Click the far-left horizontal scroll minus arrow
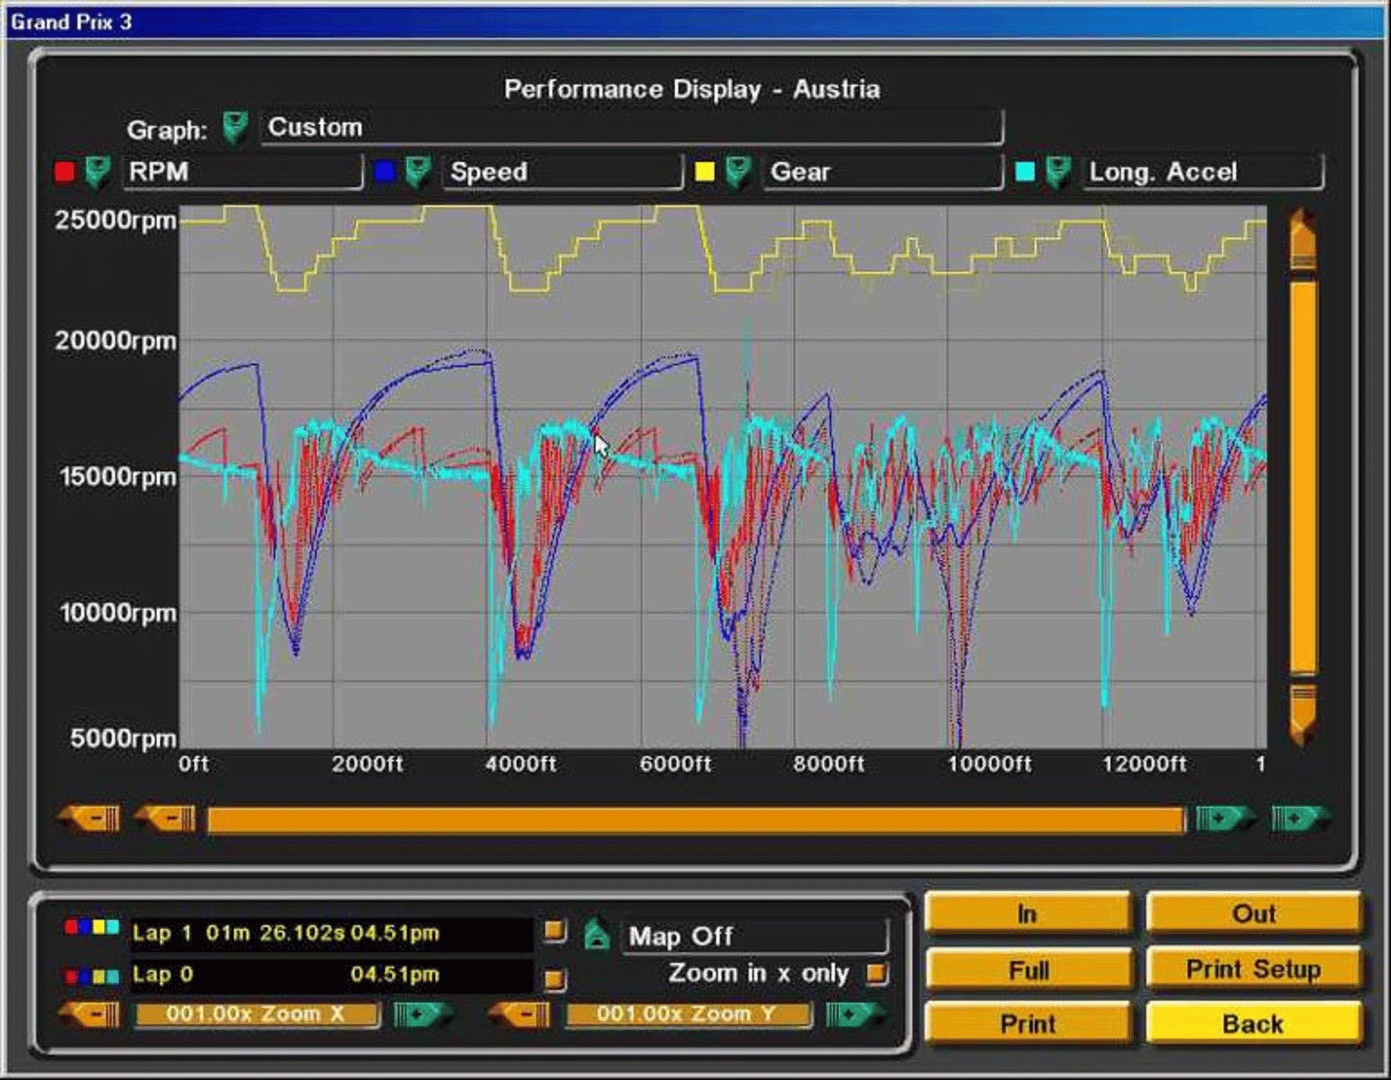1391x1080 pixels. (90, 819)
